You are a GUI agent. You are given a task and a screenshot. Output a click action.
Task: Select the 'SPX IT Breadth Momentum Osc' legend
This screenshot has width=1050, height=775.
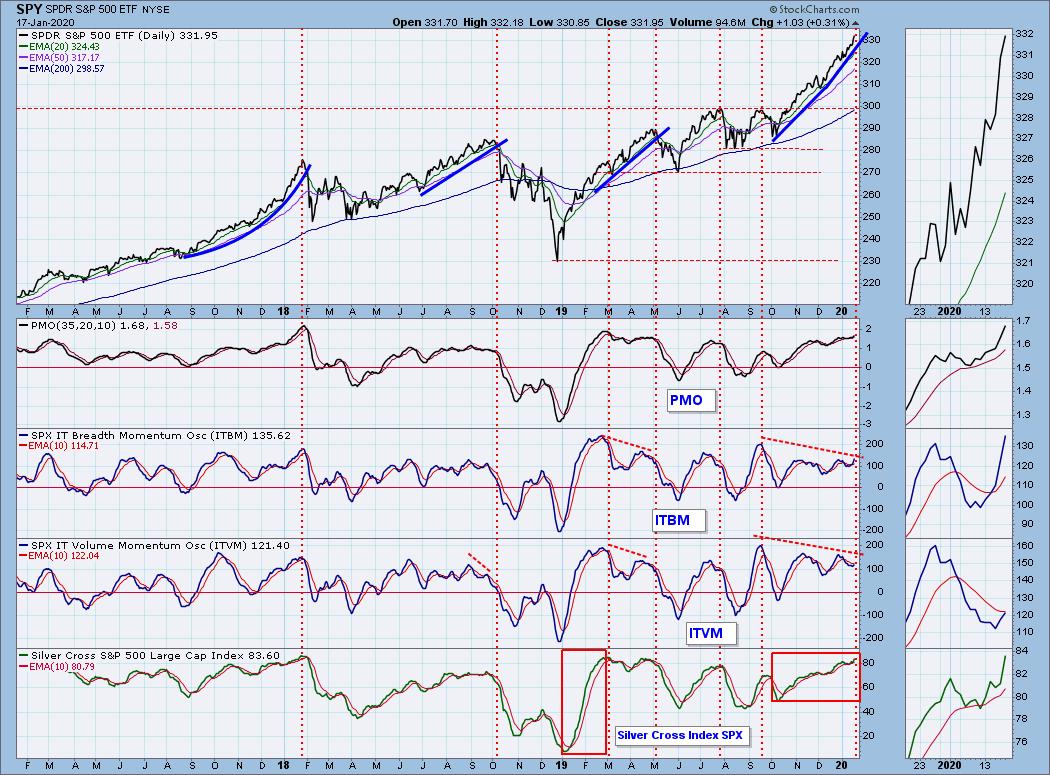click(155, 435)
